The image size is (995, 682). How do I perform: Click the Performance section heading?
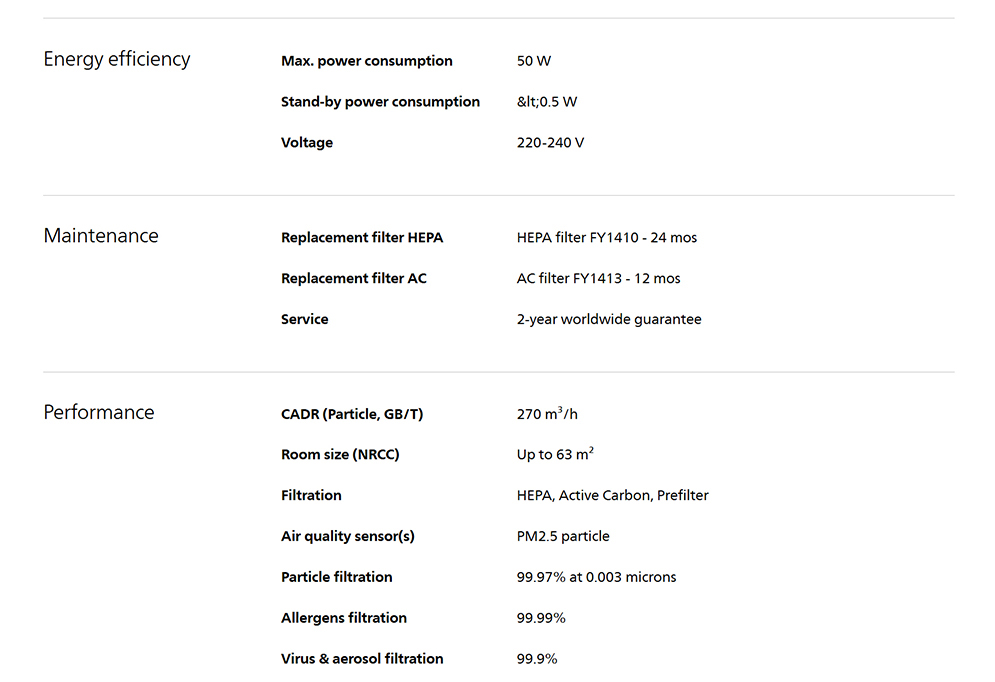(x=99, y=412)
